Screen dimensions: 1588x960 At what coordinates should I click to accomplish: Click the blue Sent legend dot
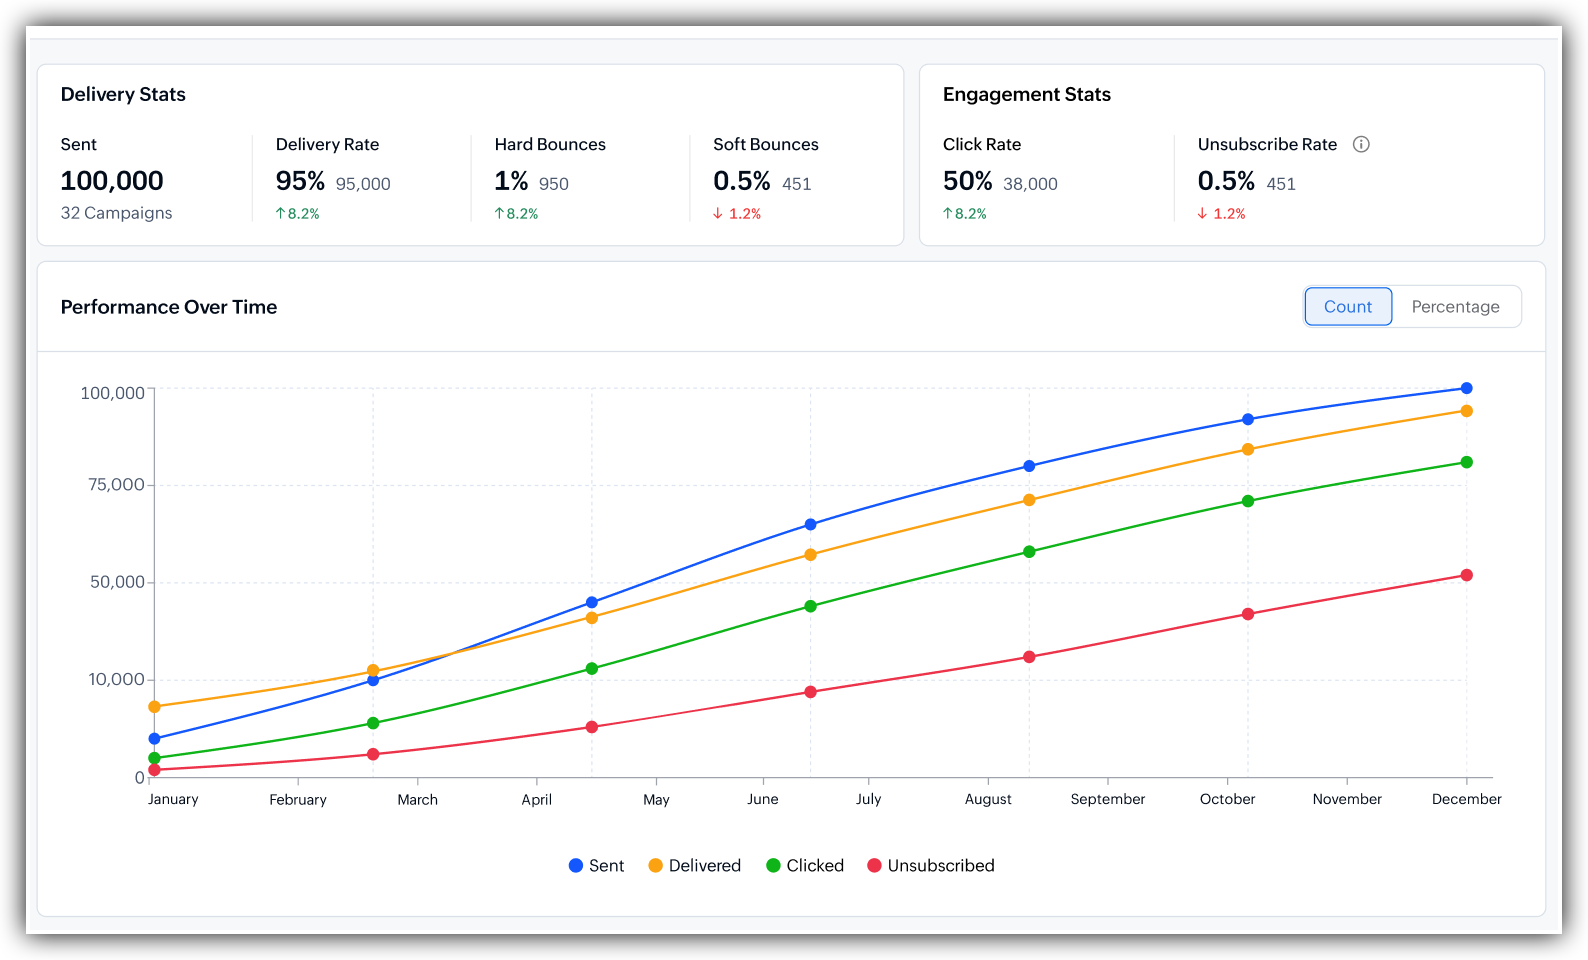[576, 866]
